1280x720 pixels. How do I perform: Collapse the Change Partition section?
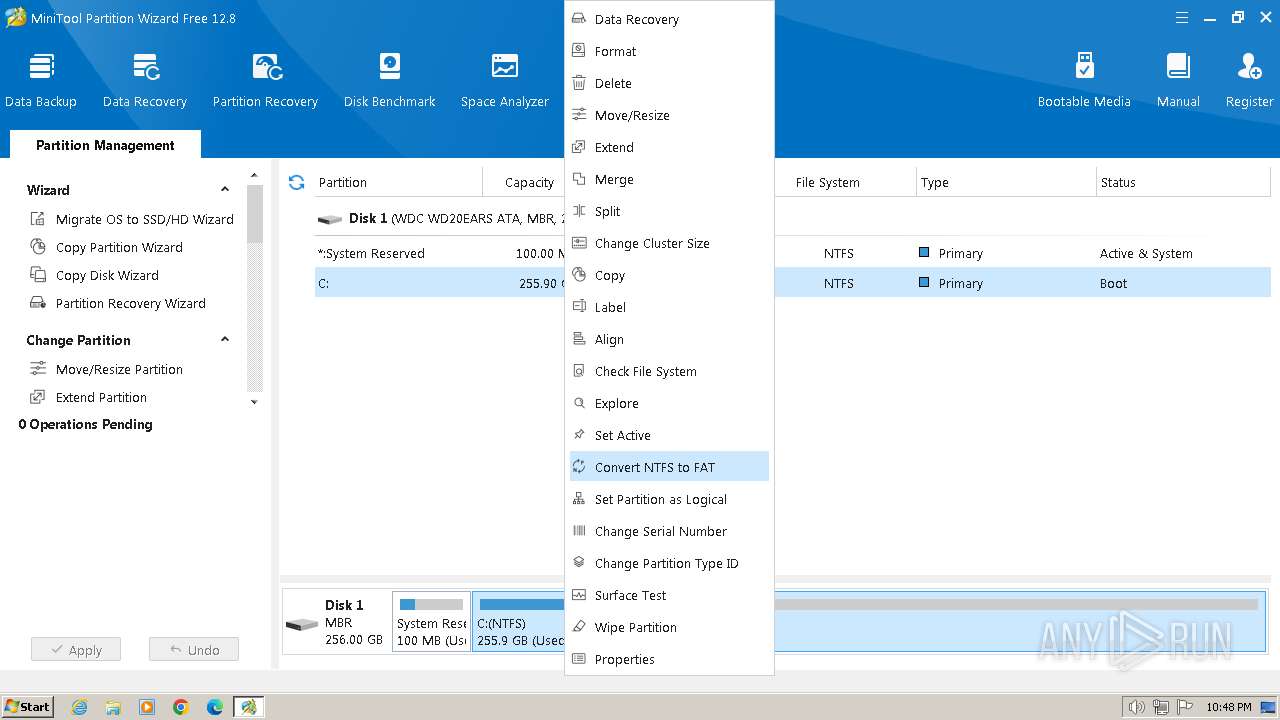click(x=225, y=340)
